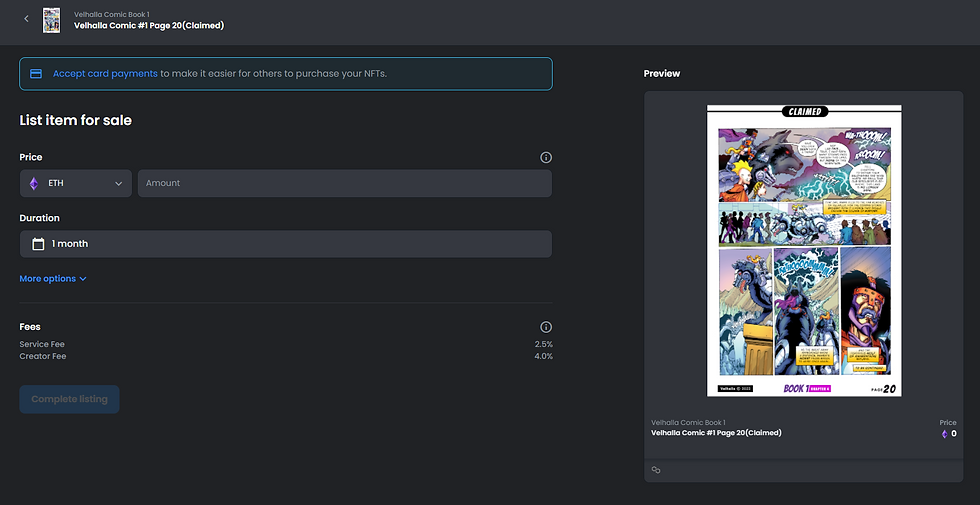Open the 1 month duration picker
Viewport: 980px width, 505px height.
[286, 244]
